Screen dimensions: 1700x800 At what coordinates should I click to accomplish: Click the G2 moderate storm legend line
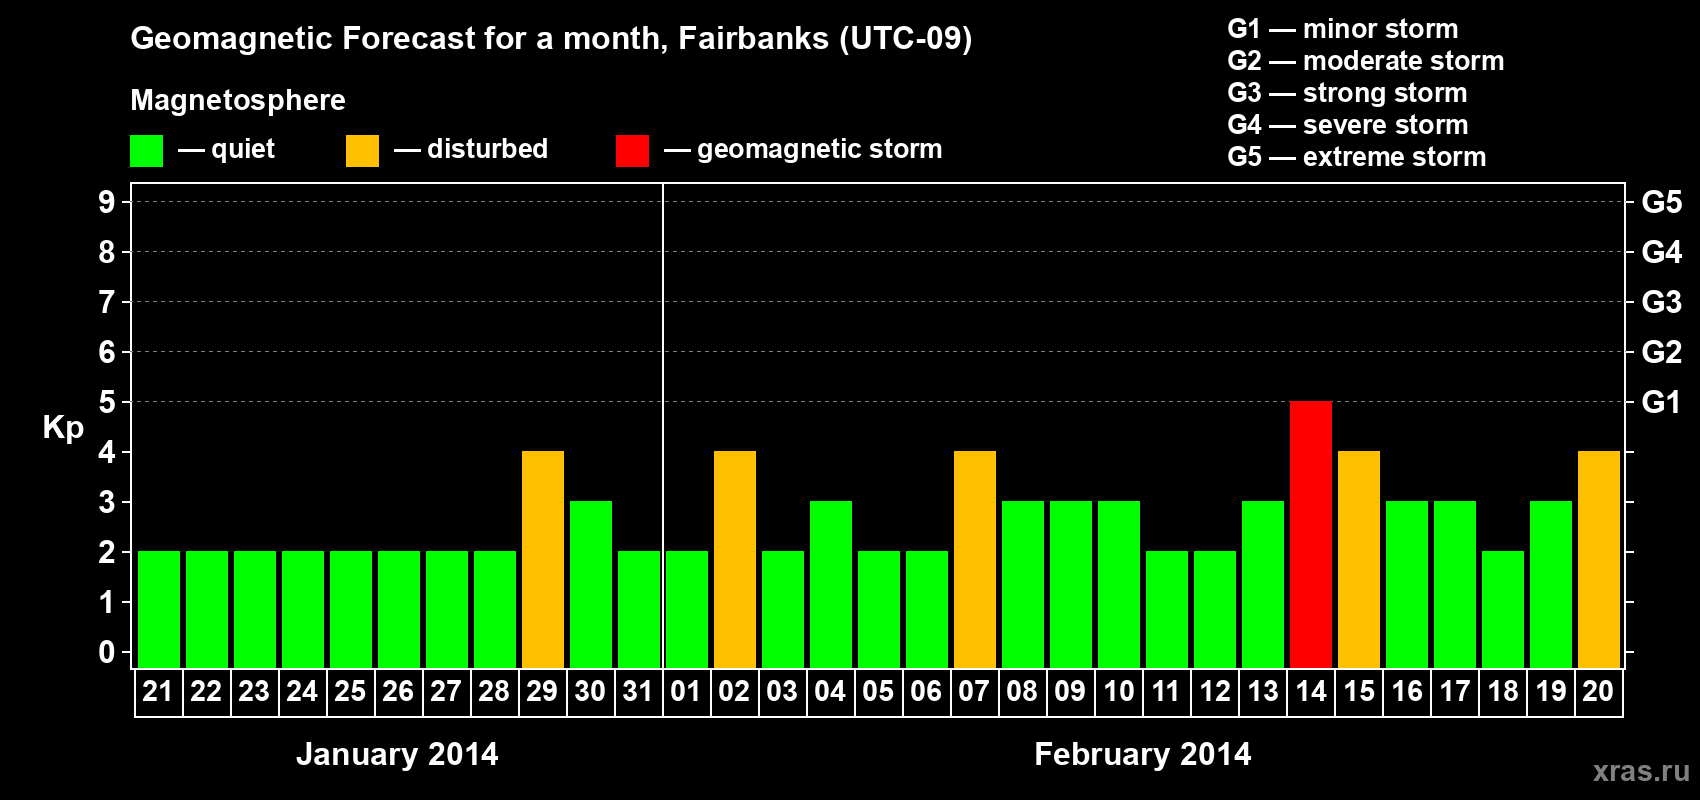pos(1366,61)
